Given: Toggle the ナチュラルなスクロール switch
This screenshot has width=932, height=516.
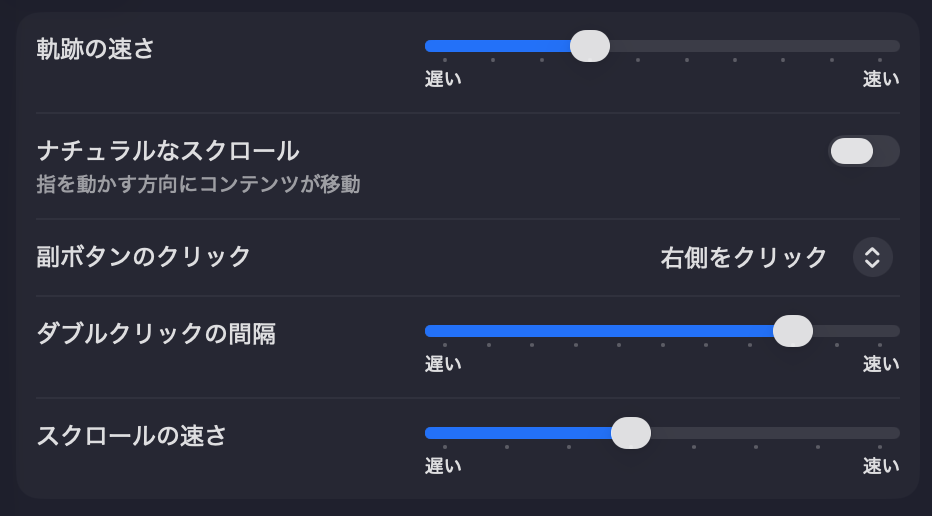Looking at the screenshot, I should click(864, 151).
